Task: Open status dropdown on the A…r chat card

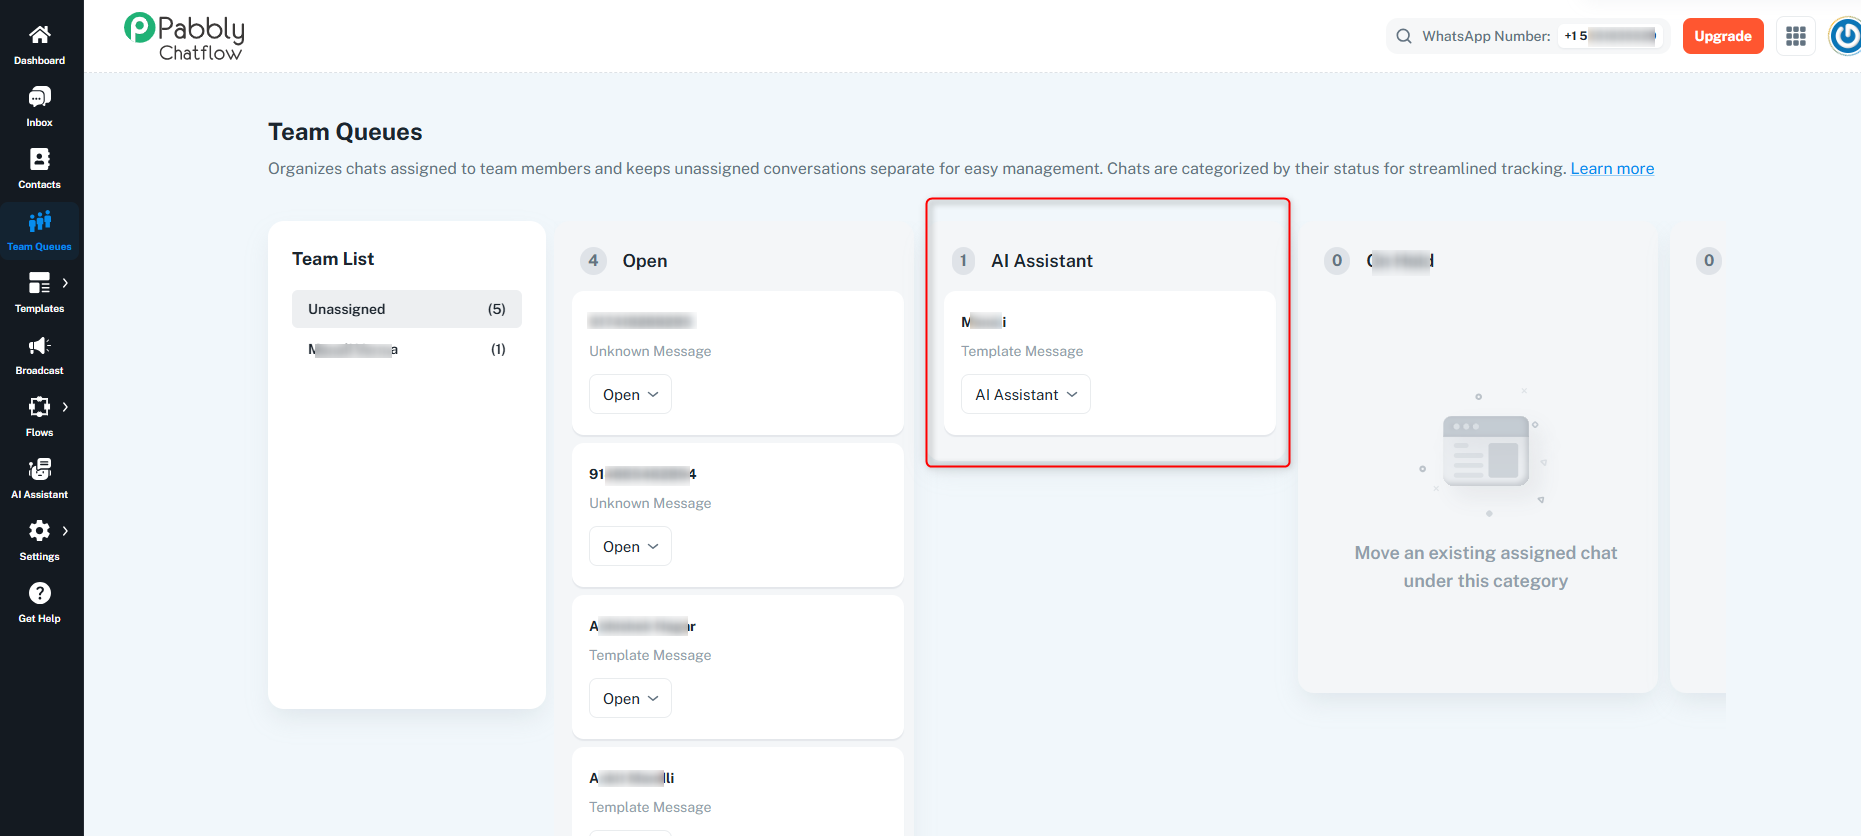Action: click(x=630, y=699)
